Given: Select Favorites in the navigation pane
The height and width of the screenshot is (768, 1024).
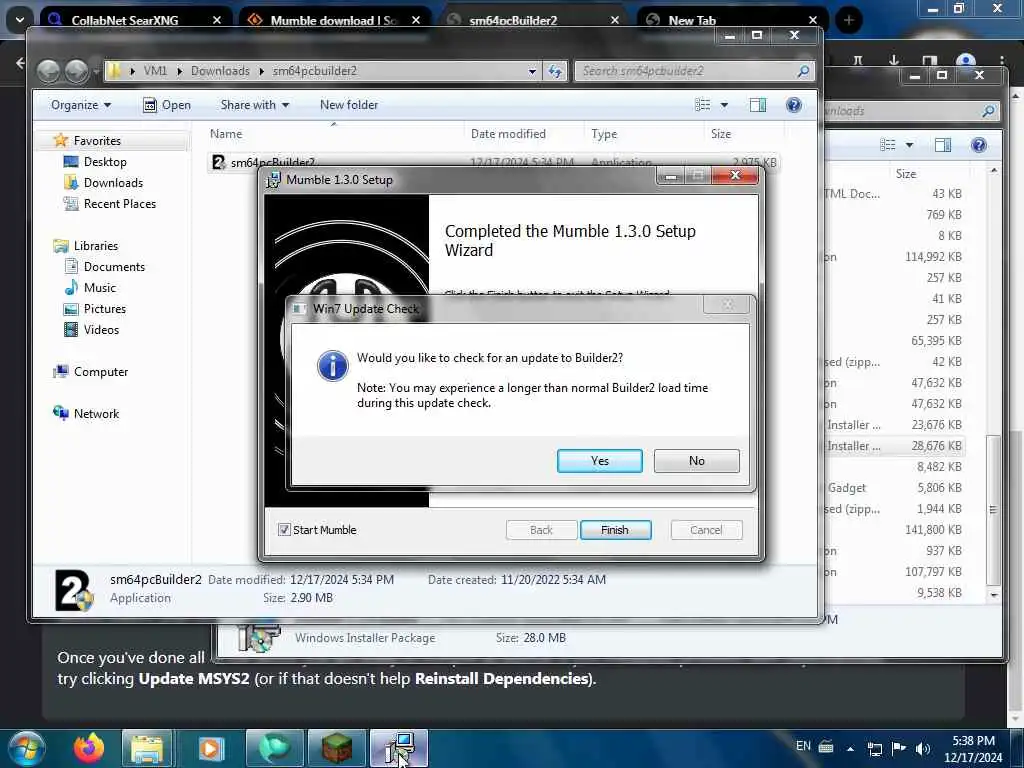Looking at the screenshot, I should pos(97,140).
